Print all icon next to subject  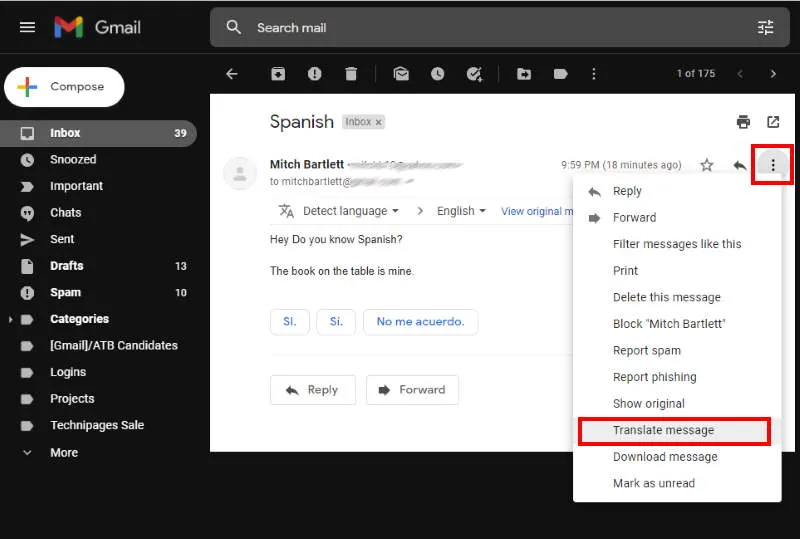click(743, 122)
